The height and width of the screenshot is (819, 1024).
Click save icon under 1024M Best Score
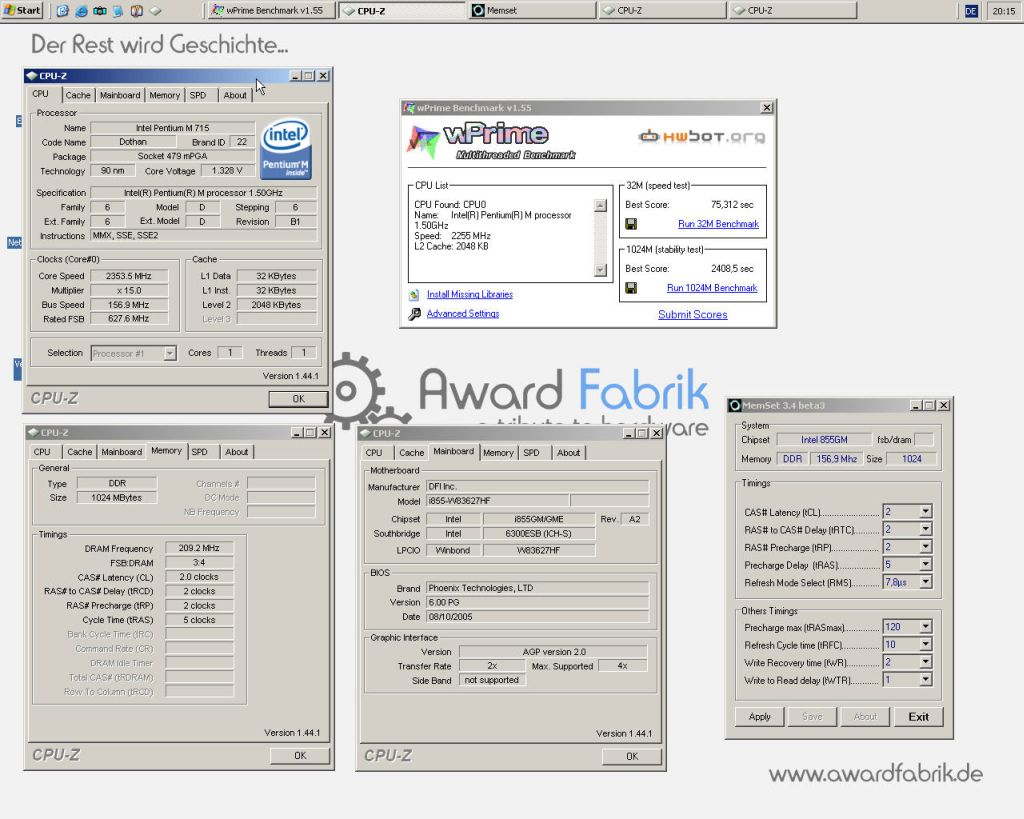631,288
